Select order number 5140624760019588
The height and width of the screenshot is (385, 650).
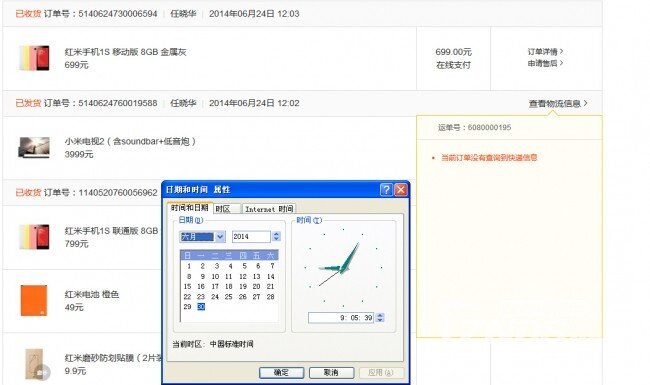pyautogui.click(x=118, y=103)
